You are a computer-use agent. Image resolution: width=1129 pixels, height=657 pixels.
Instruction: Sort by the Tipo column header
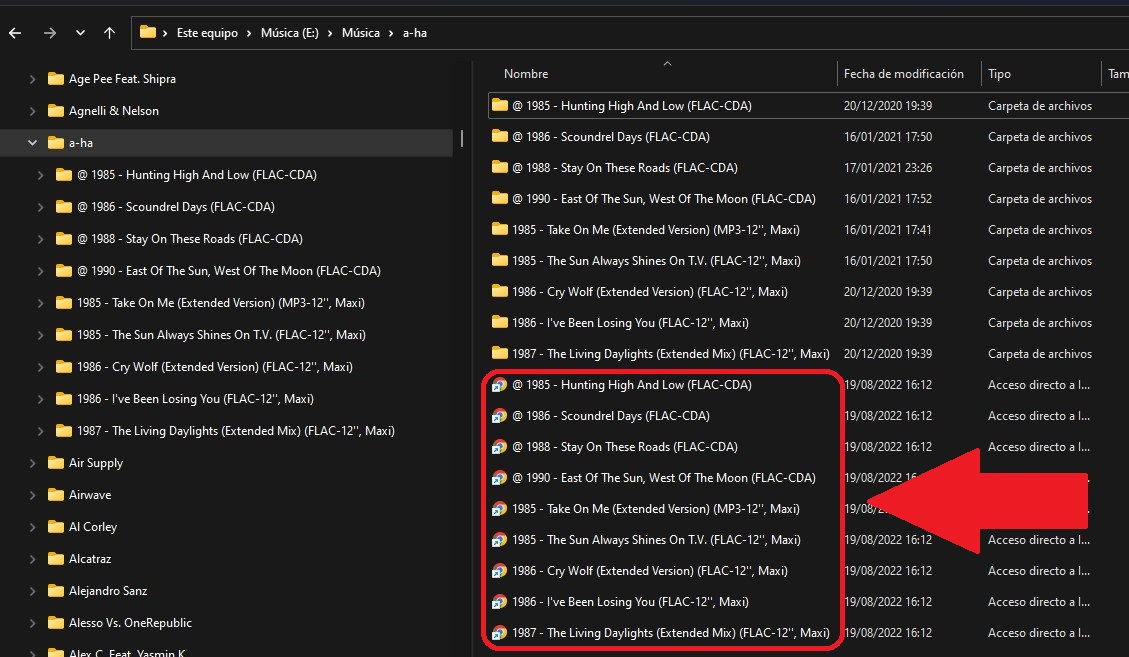[x=999, y=73]
